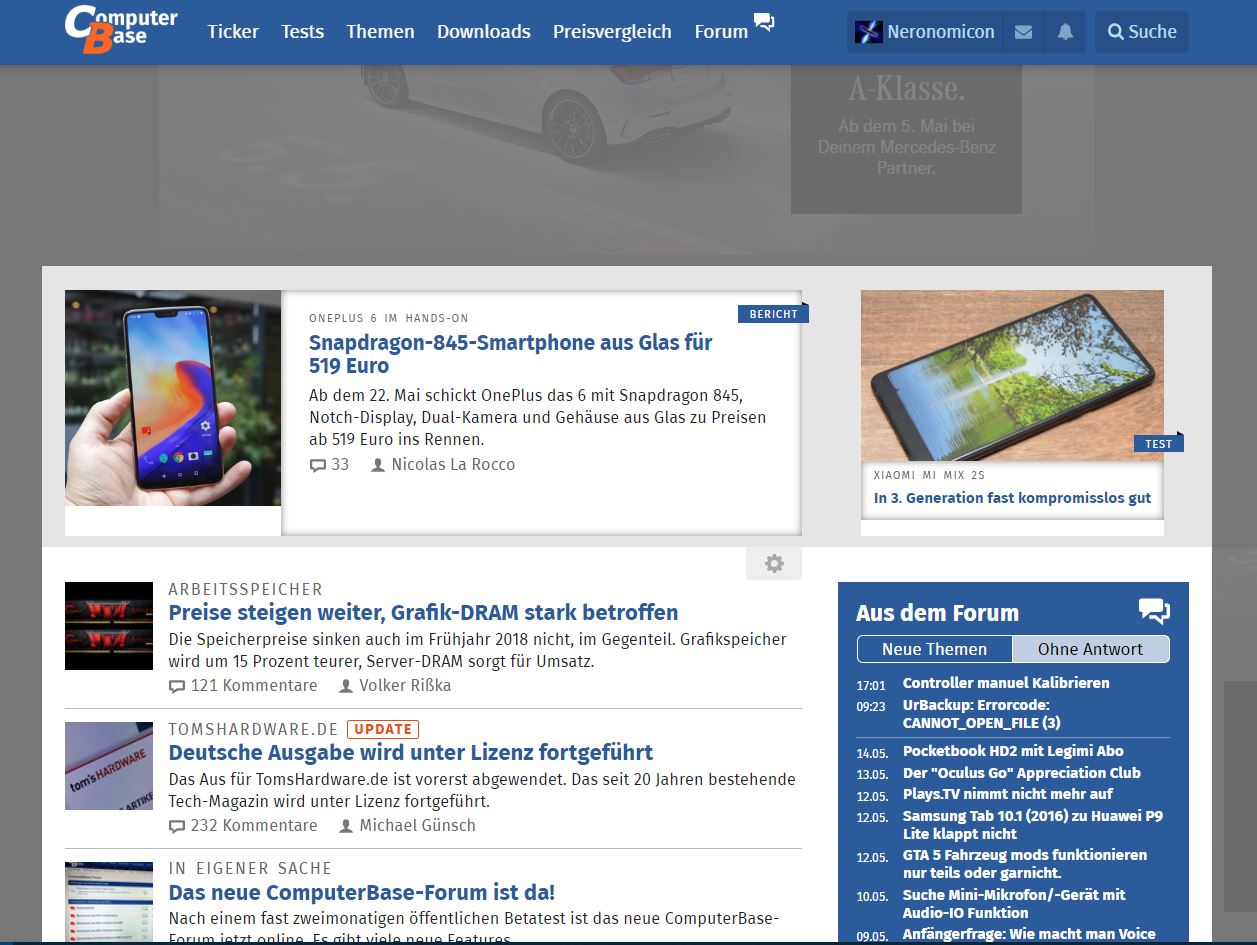
Task: Click the Aus dem Forum heading
Action: tap(937, 613)
